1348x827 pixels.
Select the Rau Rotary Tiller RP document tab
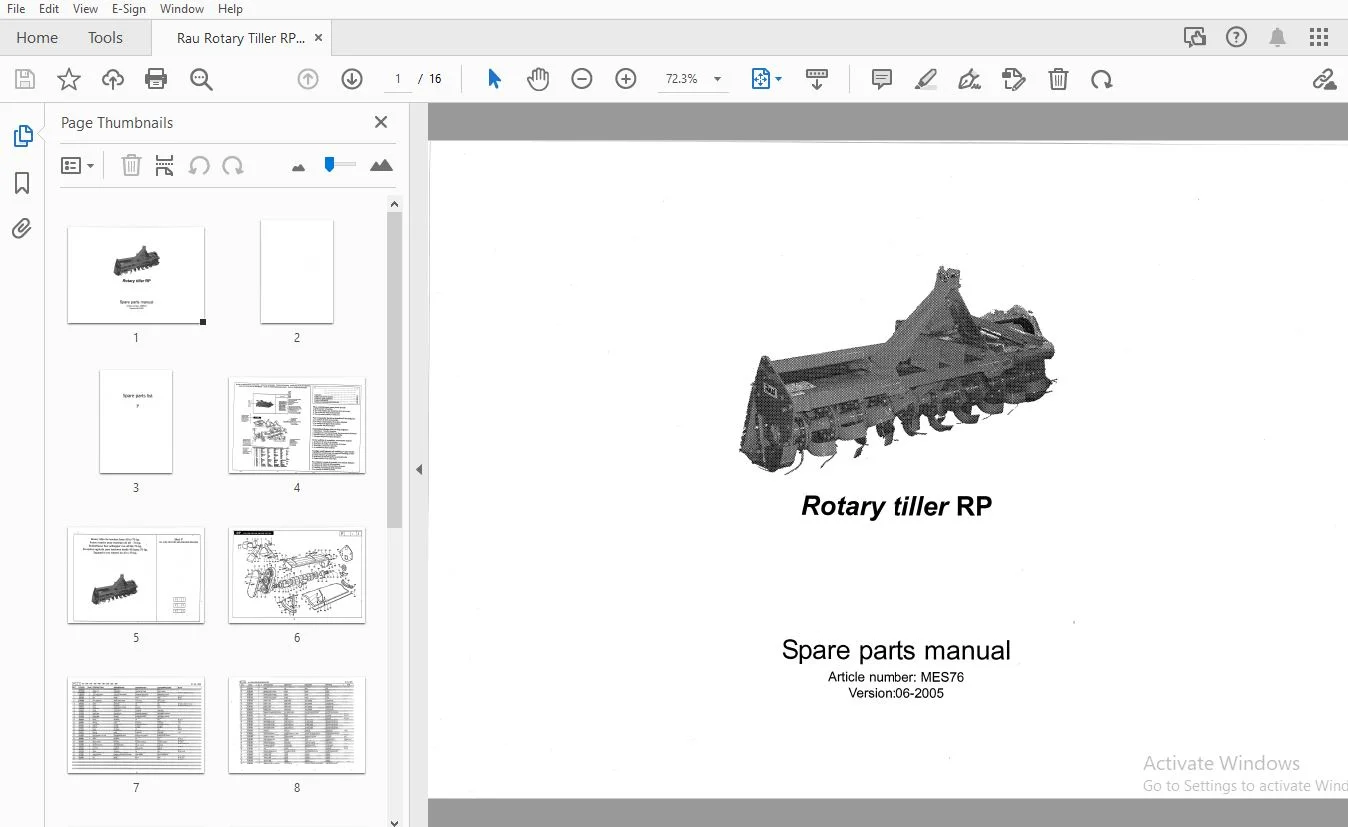click(x=240, y=38)
